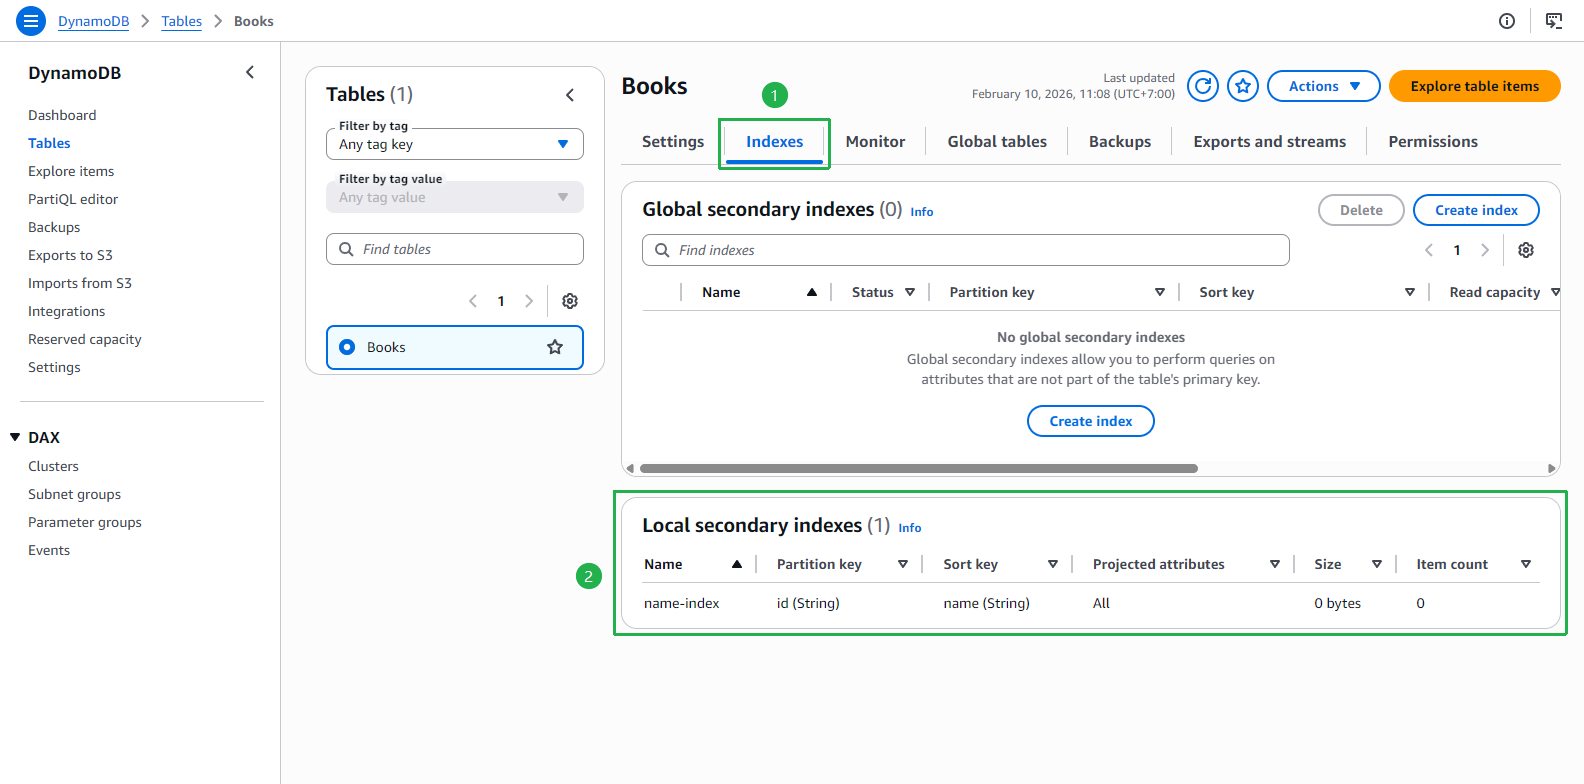Sort global indexes by Read capacity
Viewport: 1584px width, 784px height.
point(1555,292)
